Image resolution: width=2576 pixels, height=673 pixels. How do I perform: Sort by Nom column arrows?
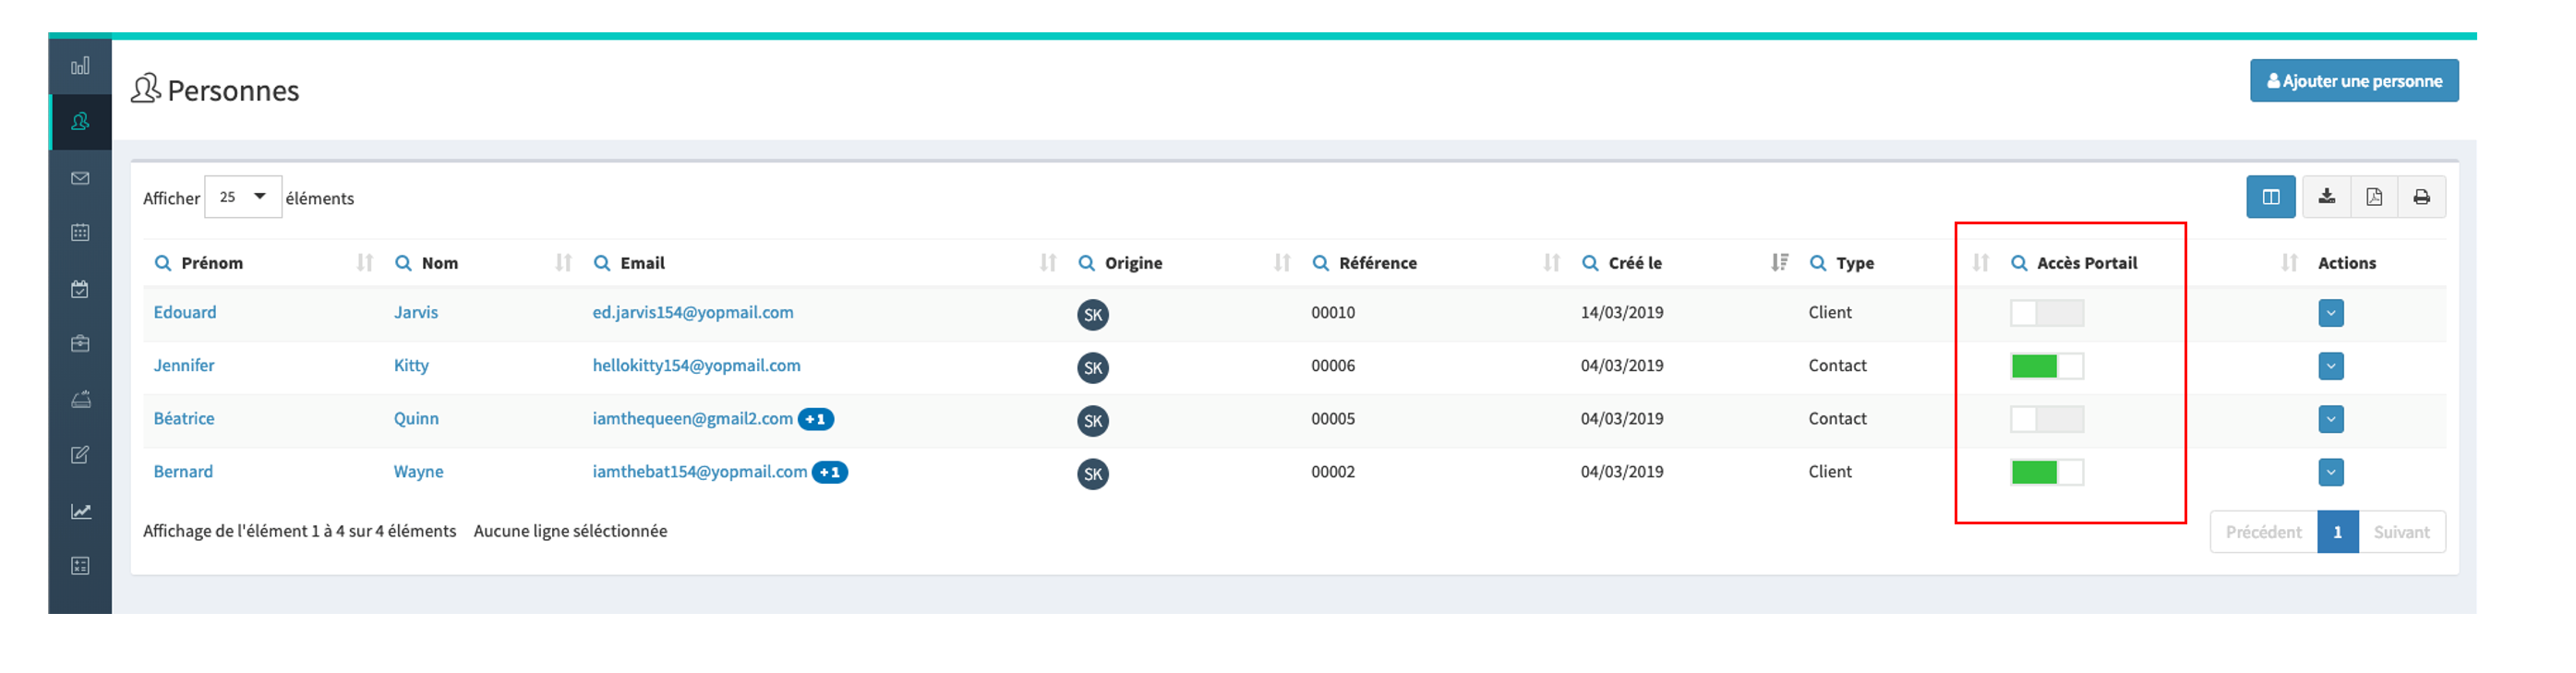(x=564, y=263)
